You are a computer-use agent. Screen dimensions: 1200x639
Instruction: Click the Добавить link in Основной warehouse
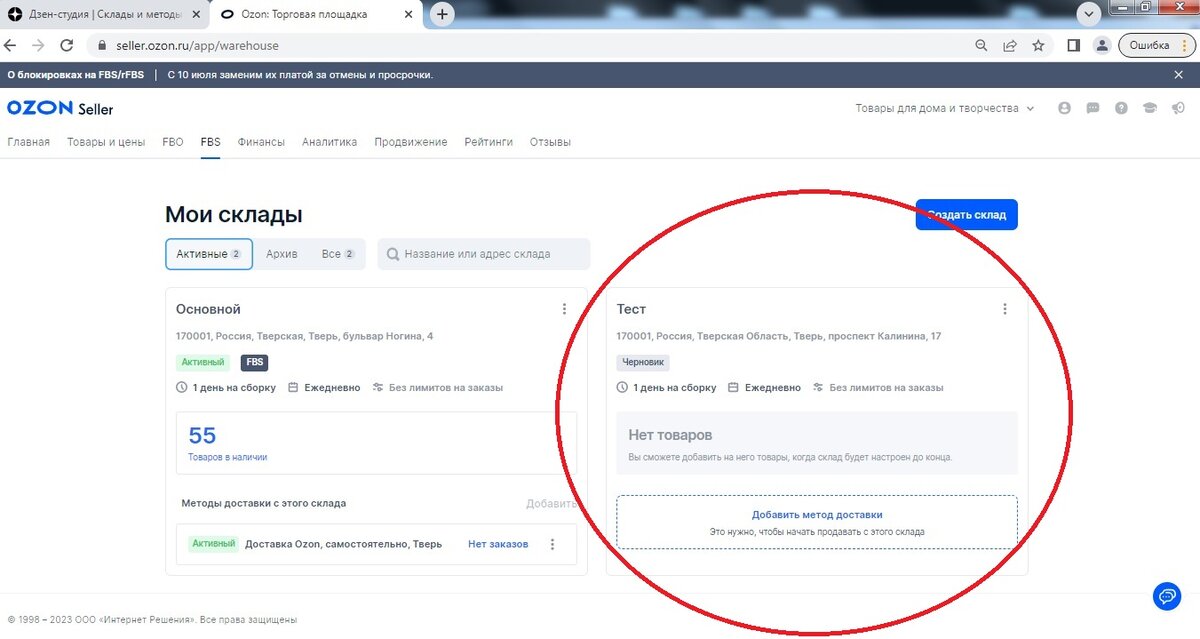point(551,503)
